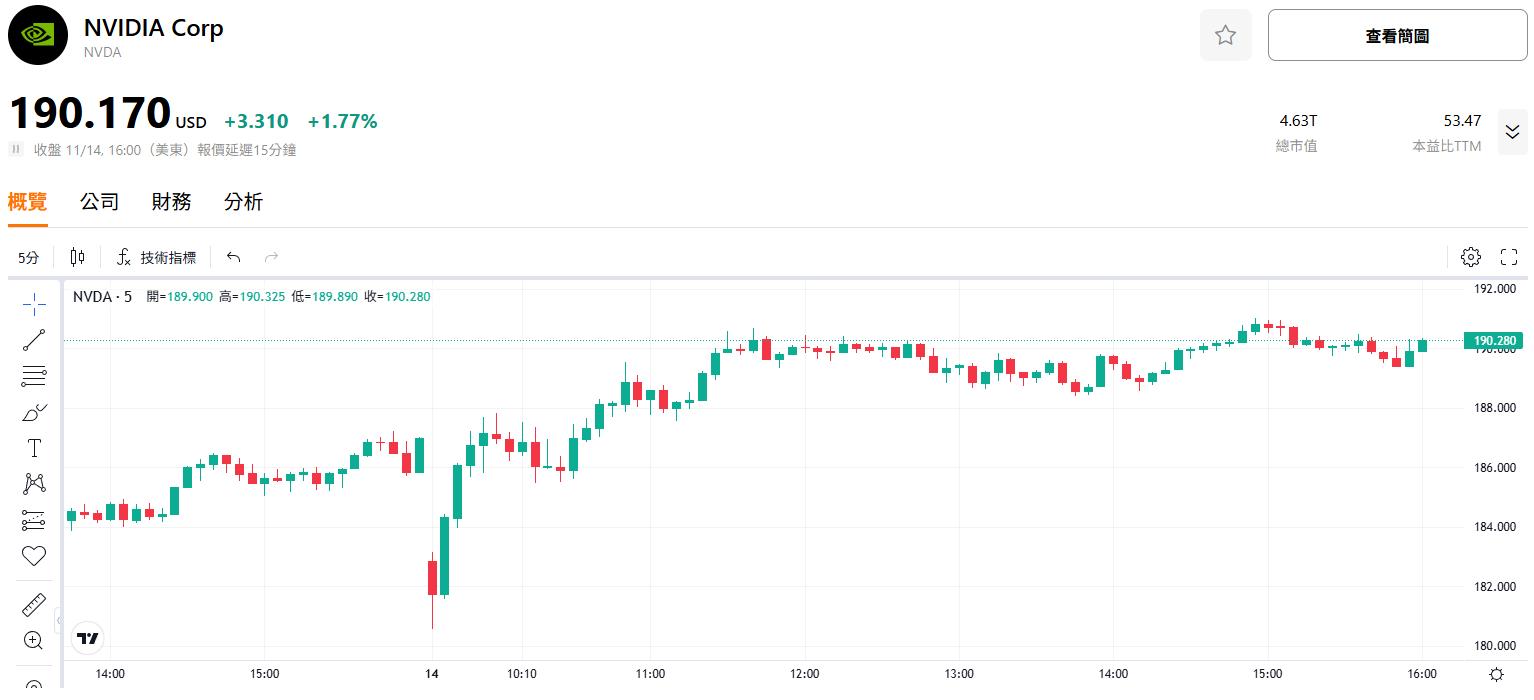Image resolution: width=1534 pixels, height=700 pixels.
Task: Activate the zoom-in magnifier tool
Action: 34,640
